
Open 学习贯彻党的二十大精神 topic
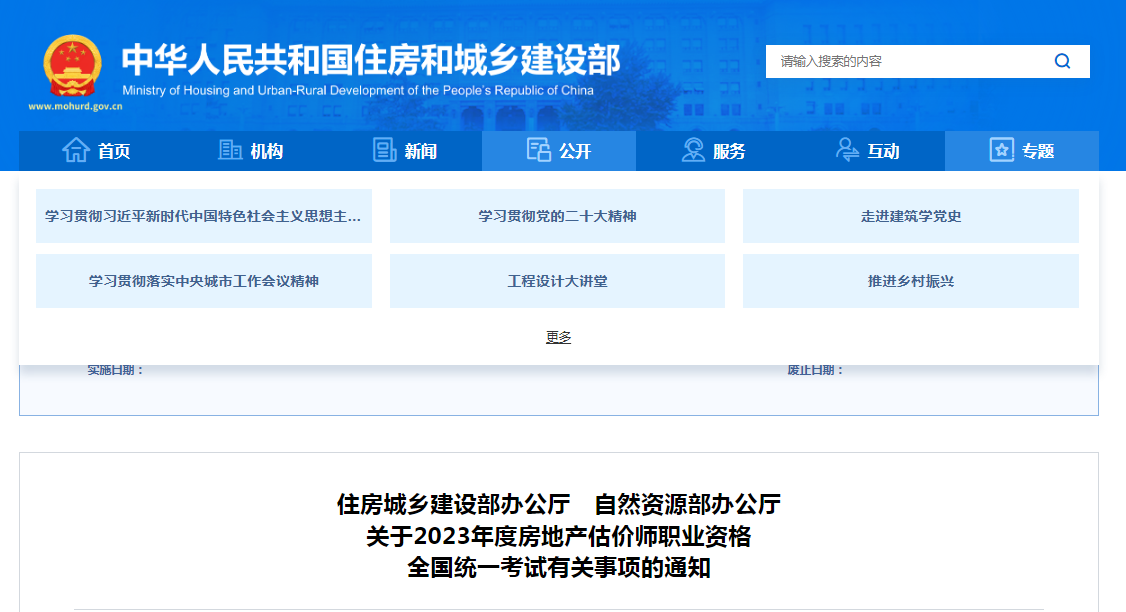pyautogui.click(x=557, y=216)
